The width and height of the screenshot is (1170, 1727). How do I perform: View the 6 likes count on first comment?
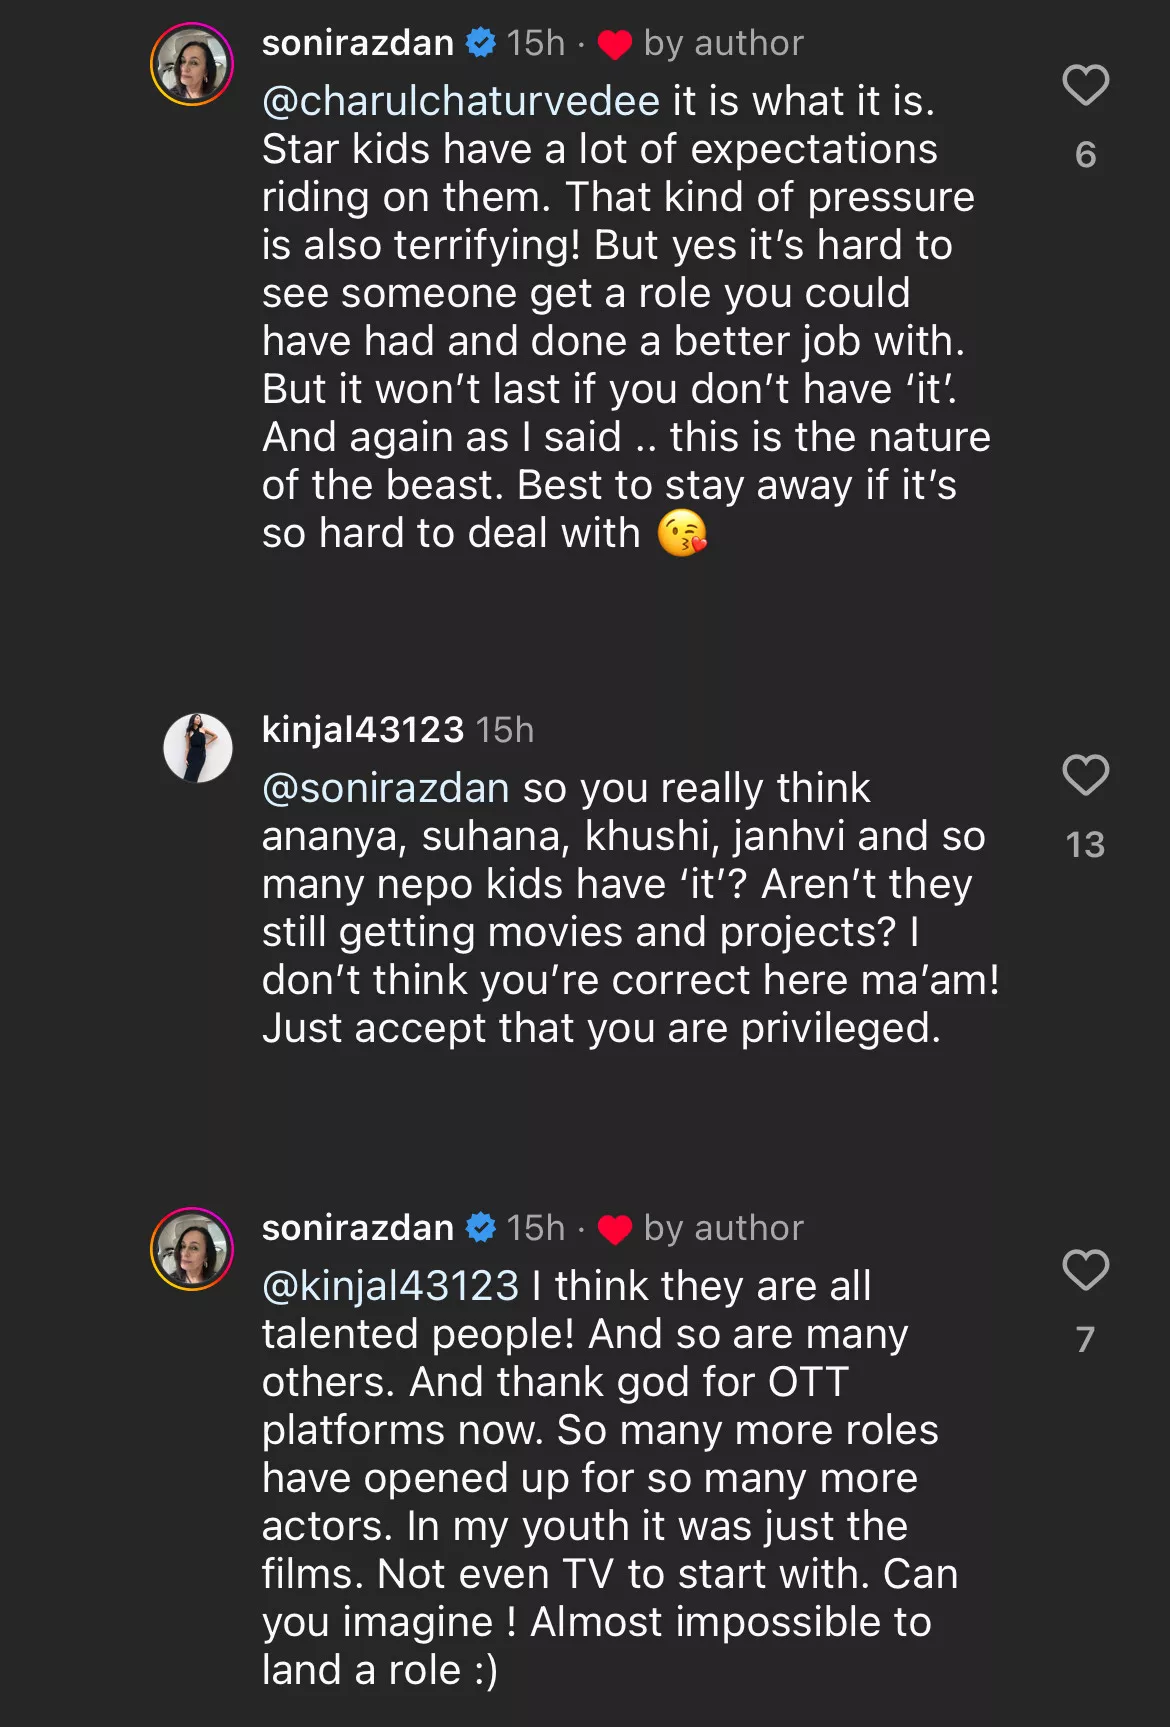[x=1085, y=155]
